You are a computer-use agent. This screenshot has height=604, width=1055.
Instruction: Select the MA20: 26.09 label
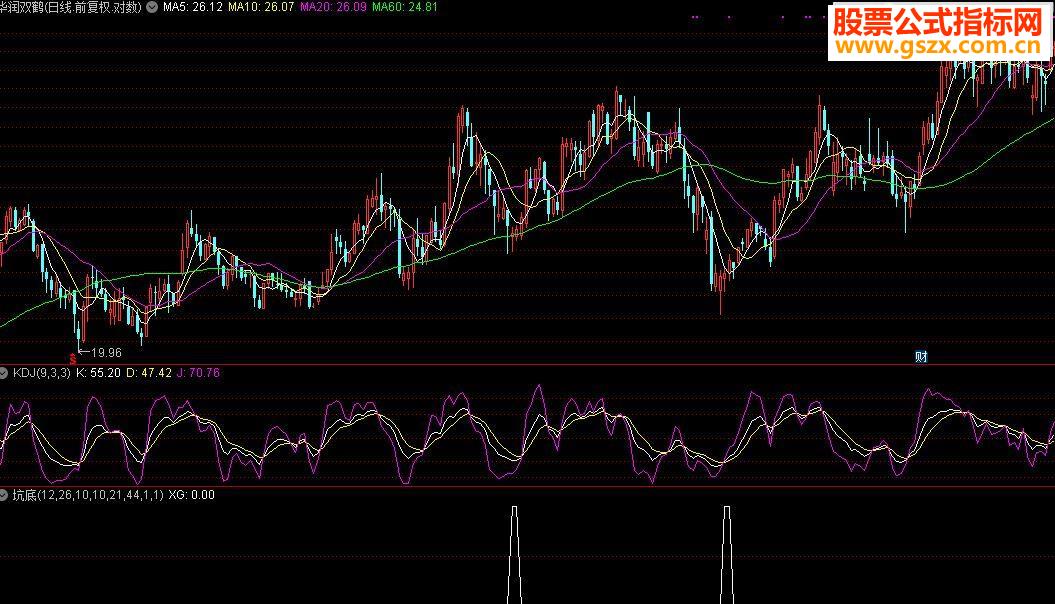click(x=333, y=7)
